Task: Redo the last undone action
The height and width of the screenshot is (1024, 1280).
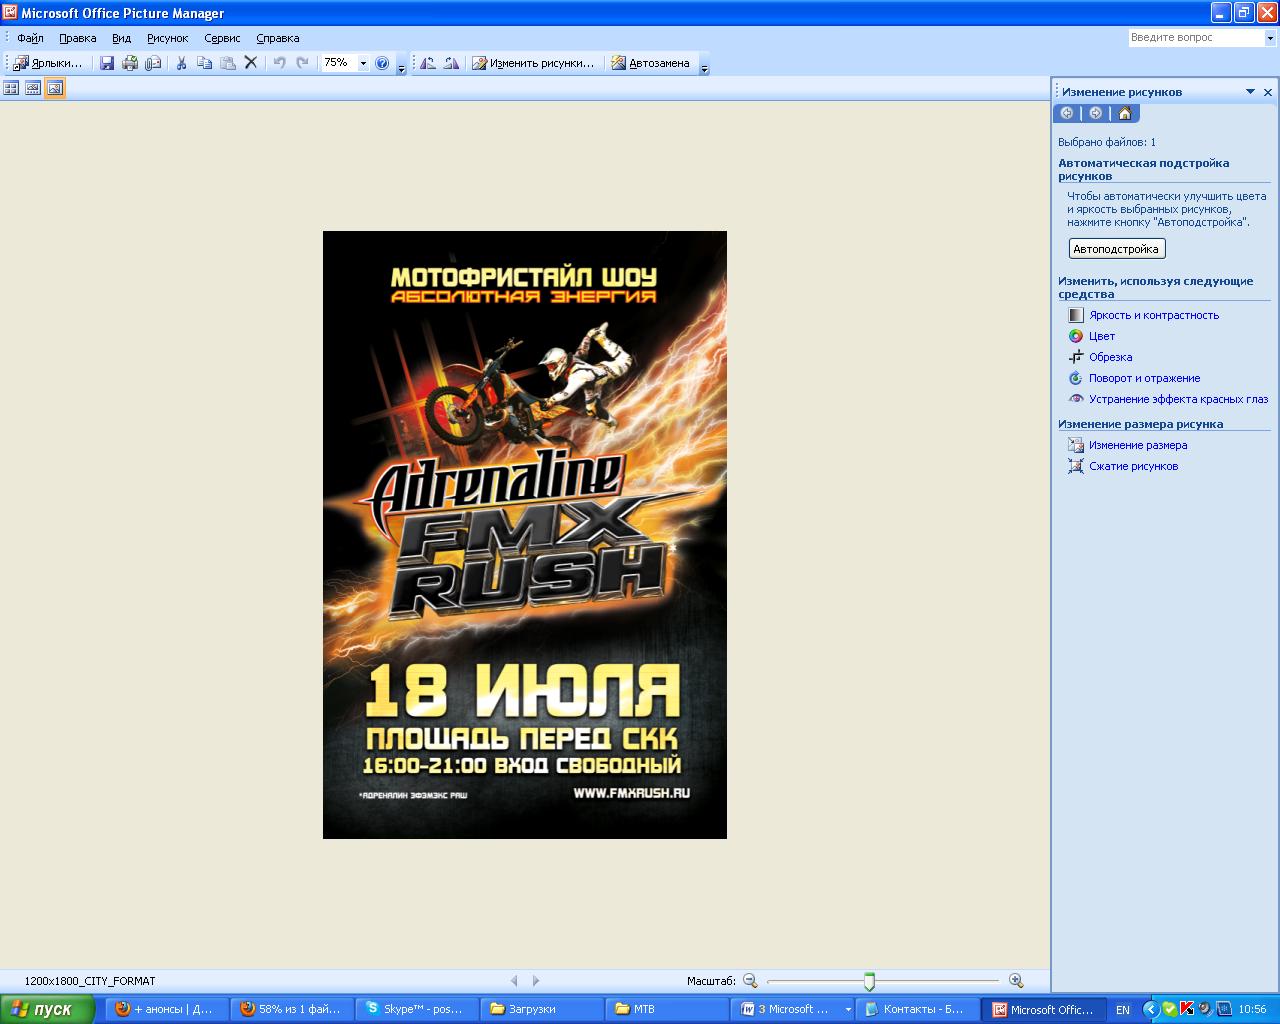Action: coord(302,63)
